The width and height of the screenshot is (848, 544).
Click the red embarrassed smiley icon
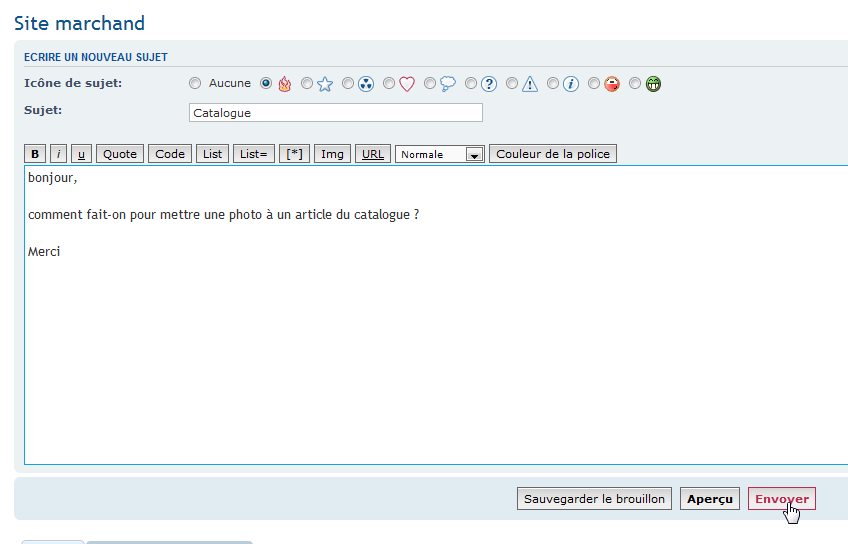[x=612, y=84]
